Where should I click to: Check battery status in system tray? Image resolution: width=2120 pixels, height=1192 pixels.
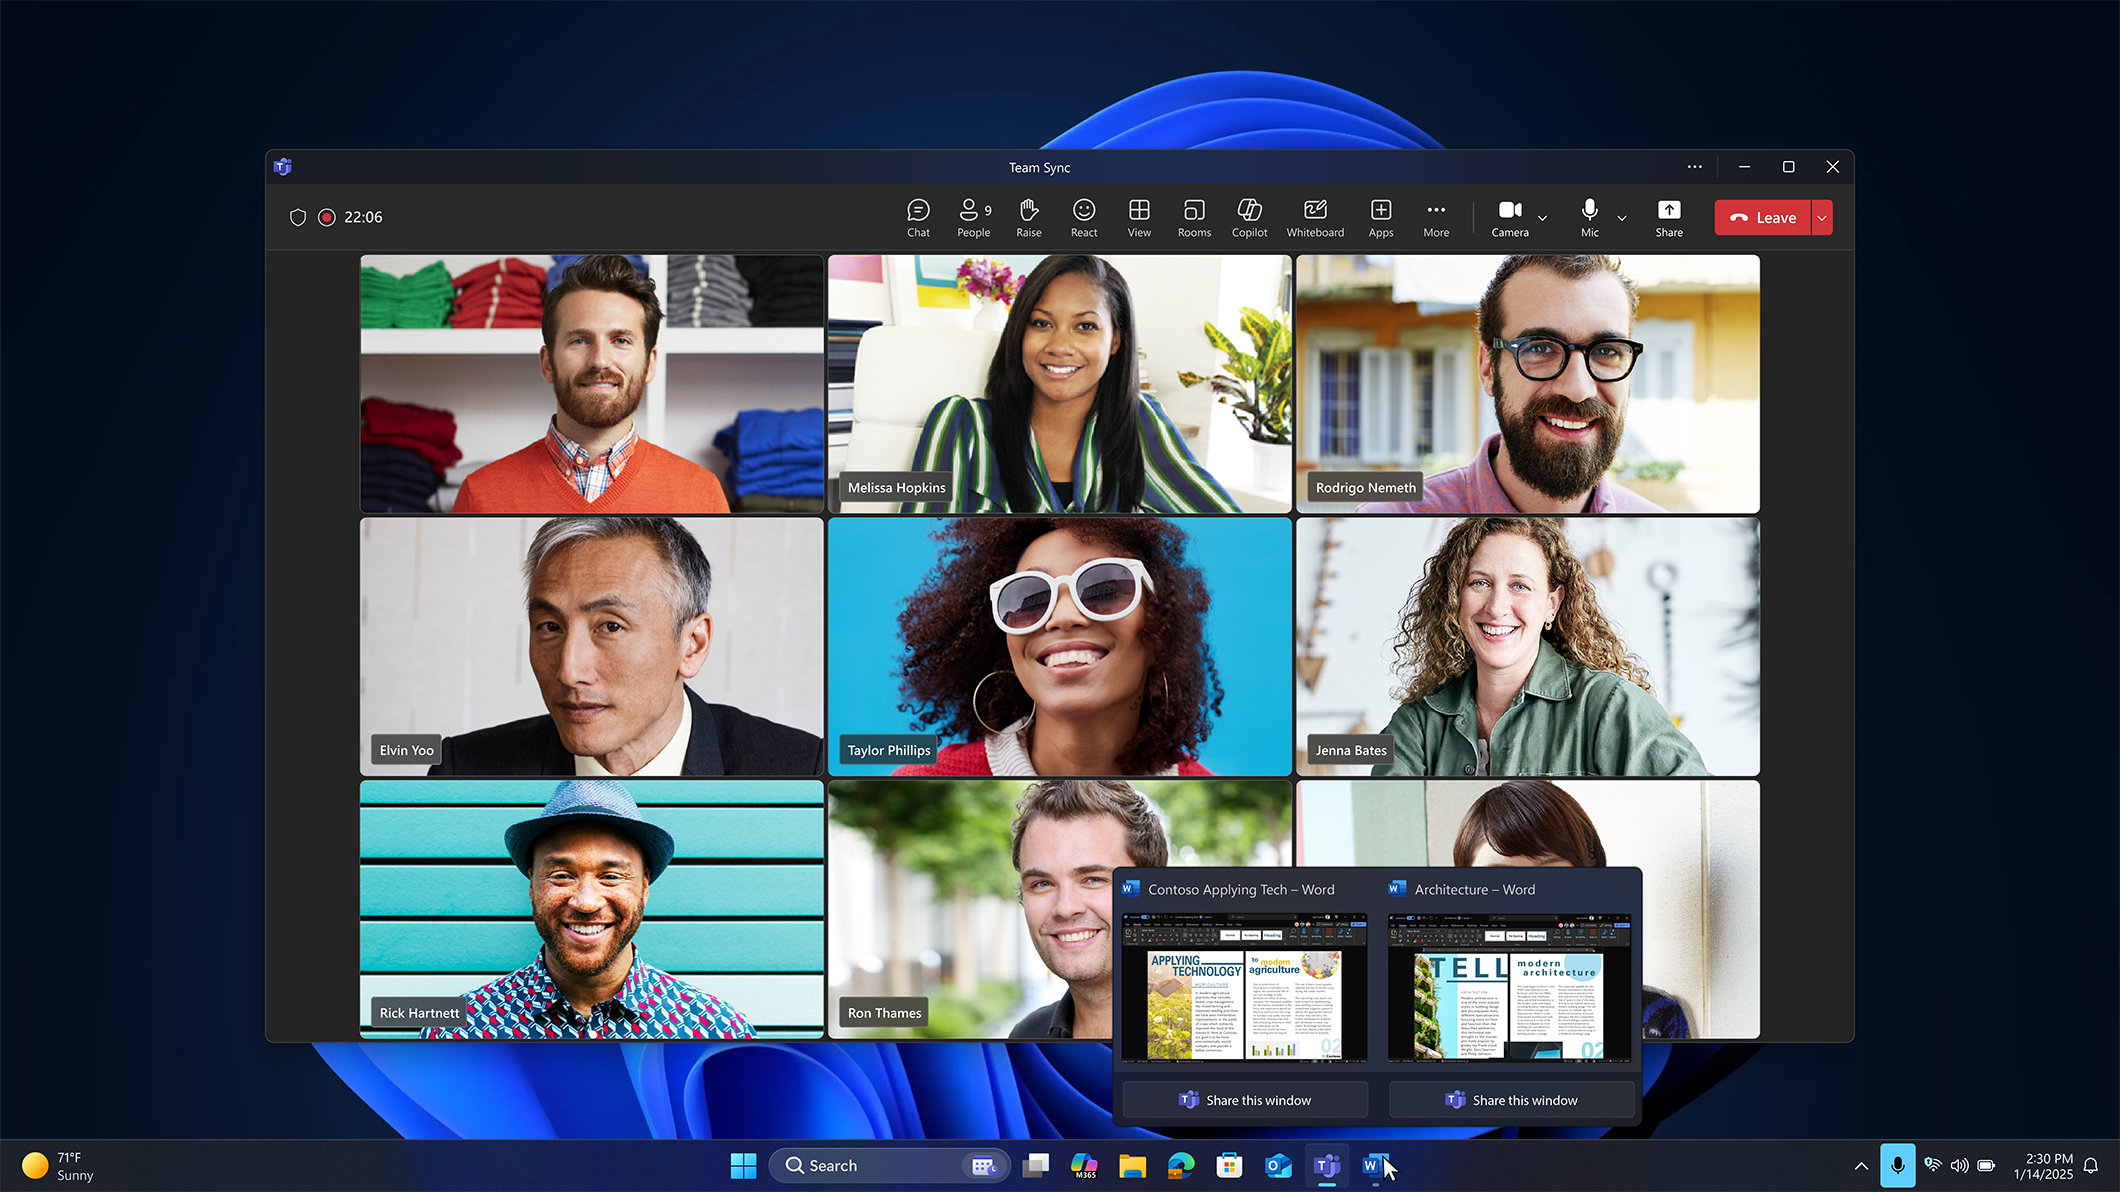pos(1986,1166)
